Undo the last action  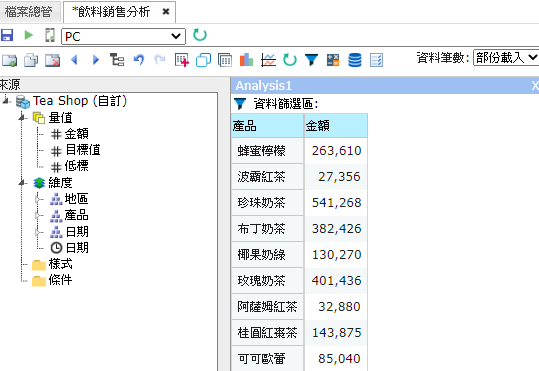(x=139, y=60)
